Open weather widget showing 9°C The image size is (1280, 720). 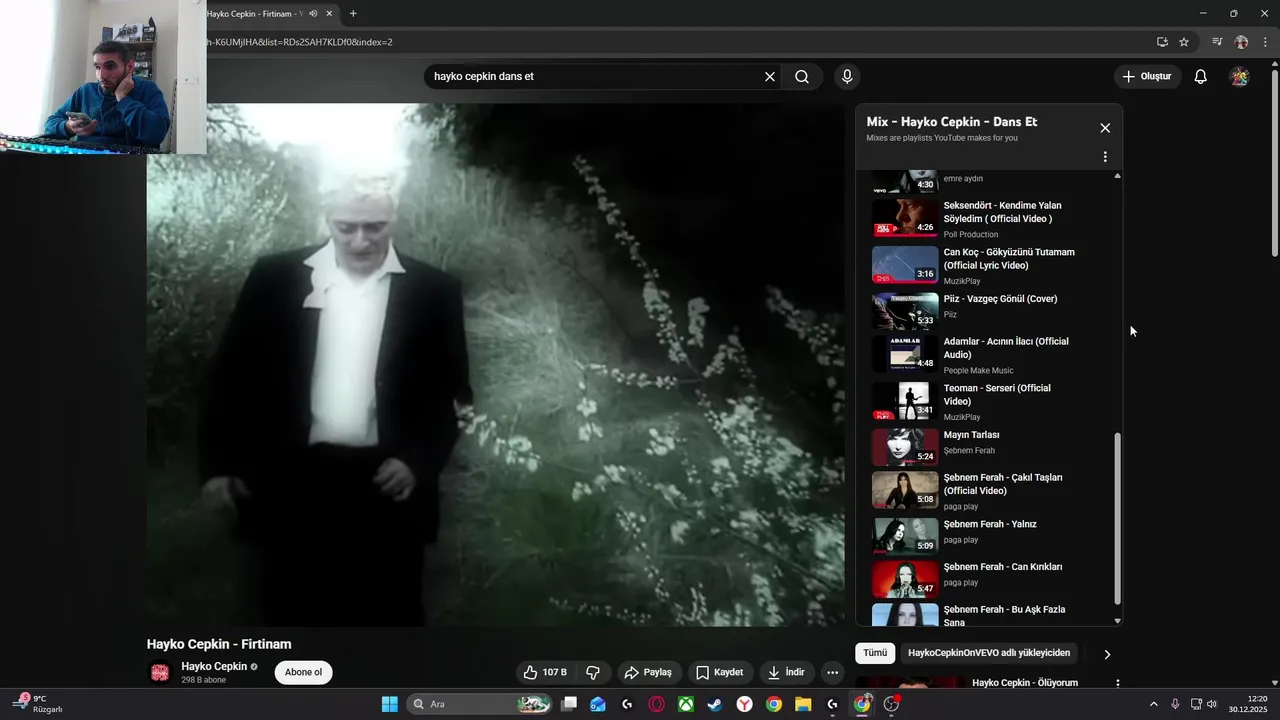tap(38, 704)
